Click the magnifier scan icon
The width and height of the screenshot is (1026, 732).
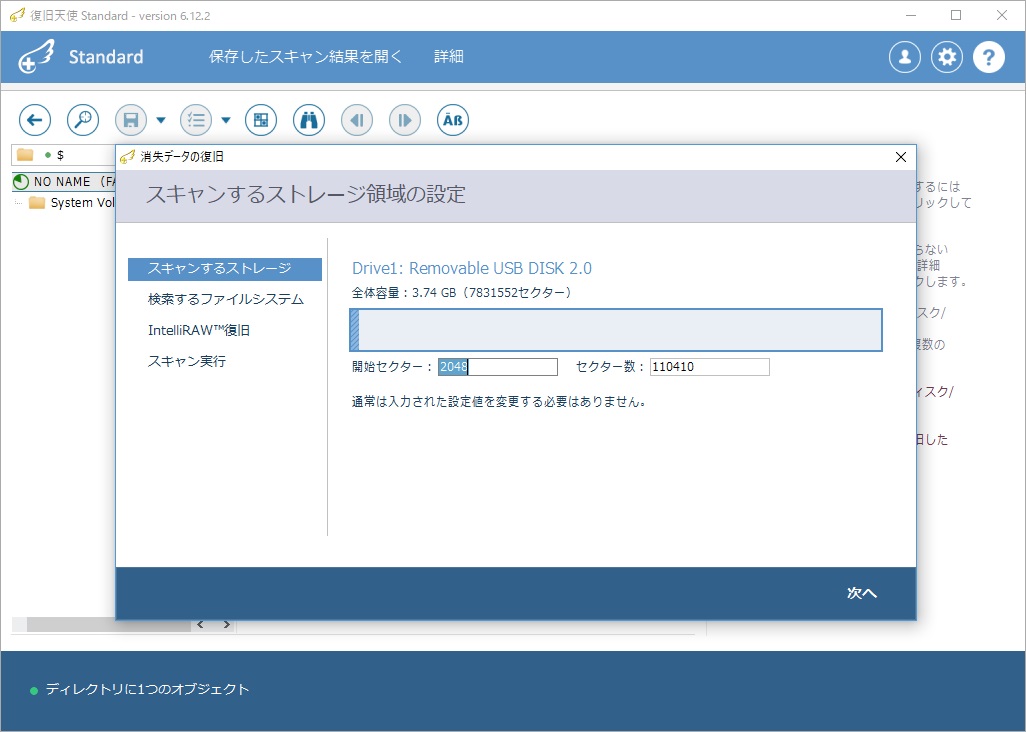click(x=83, y=120)
